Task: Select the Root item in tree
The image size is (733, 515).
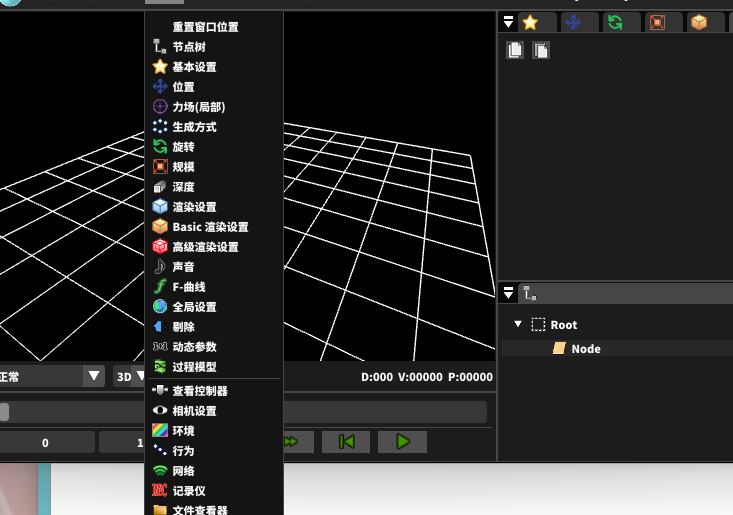Action: coord(563,324)
